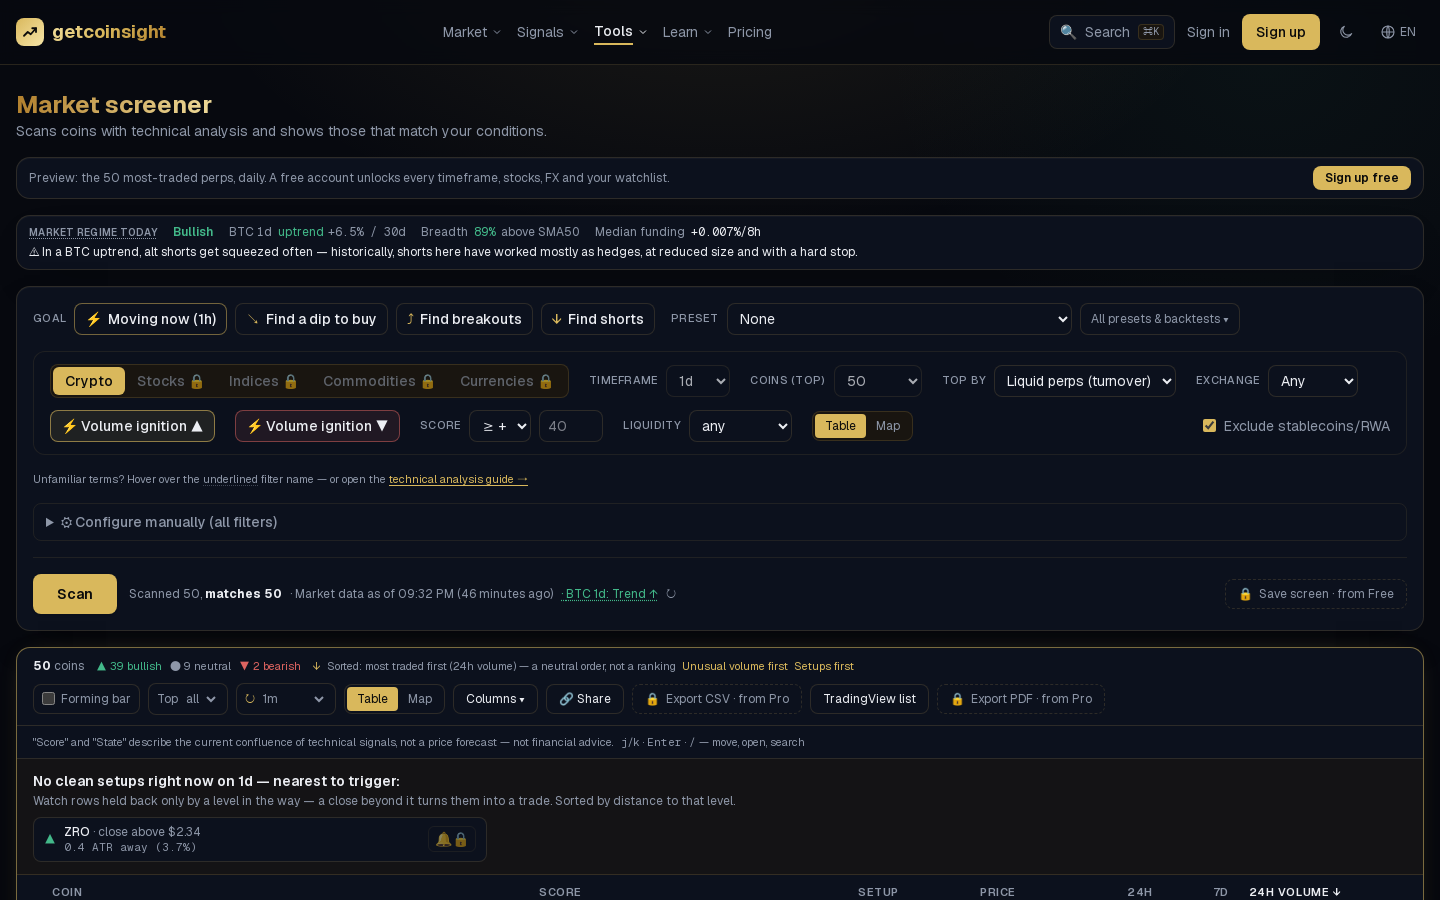Image resolution: width=1440 pixels, height=900 pixels.
Task: Click the lock icon on Stocks tab
Action: 197,381
